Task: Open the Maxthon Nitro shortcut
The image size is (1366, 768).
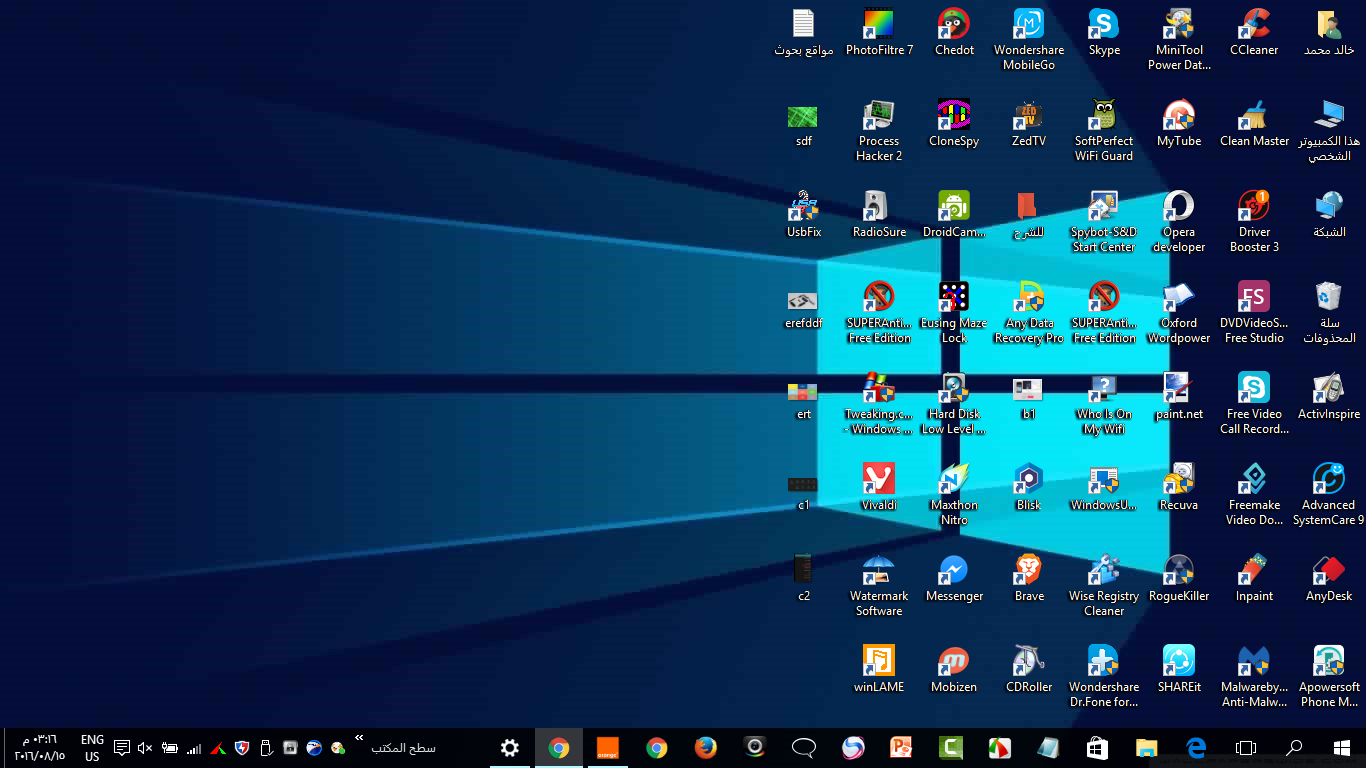Action: click(954, 495)
